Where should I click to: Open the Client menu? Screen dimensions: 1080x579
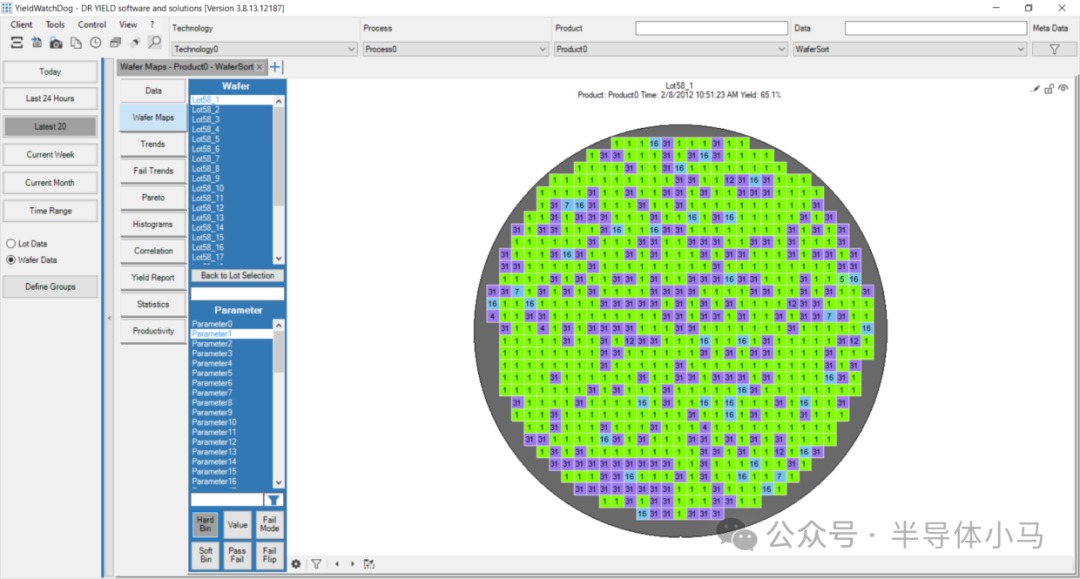tap(21, 24)
